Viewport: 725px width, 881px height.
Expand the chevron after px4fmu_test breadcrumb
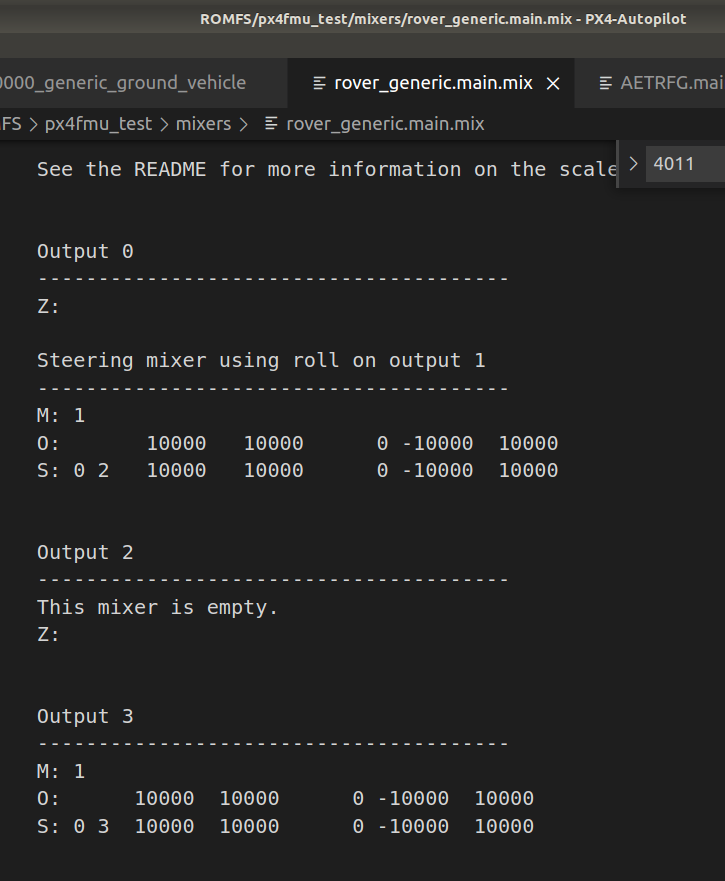pos(164,124)
